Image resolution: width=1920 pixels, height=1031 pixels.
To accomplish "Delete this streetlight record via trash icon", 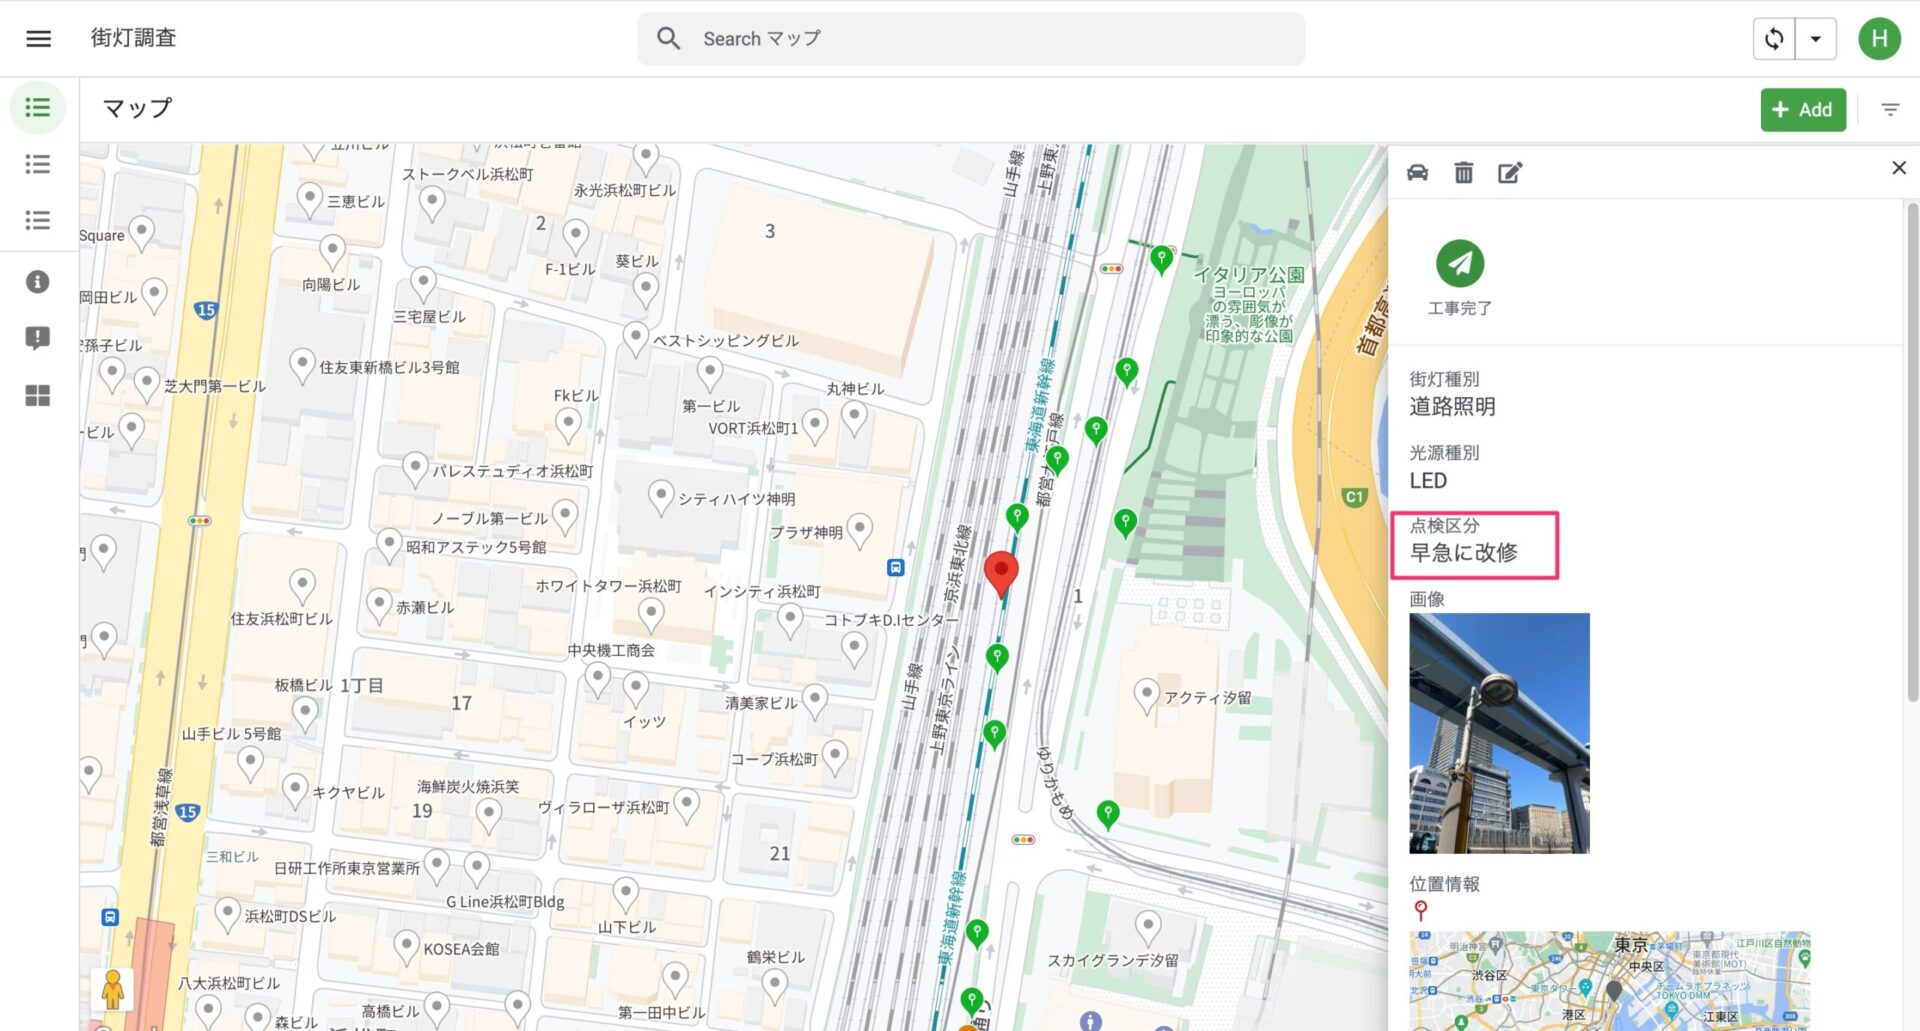I will 1464,172.
